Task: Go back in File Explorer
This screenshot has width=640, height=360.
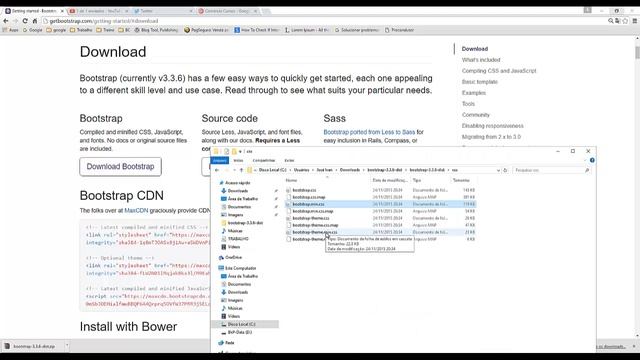Action: pyautogui.click(x=217, y=170)
